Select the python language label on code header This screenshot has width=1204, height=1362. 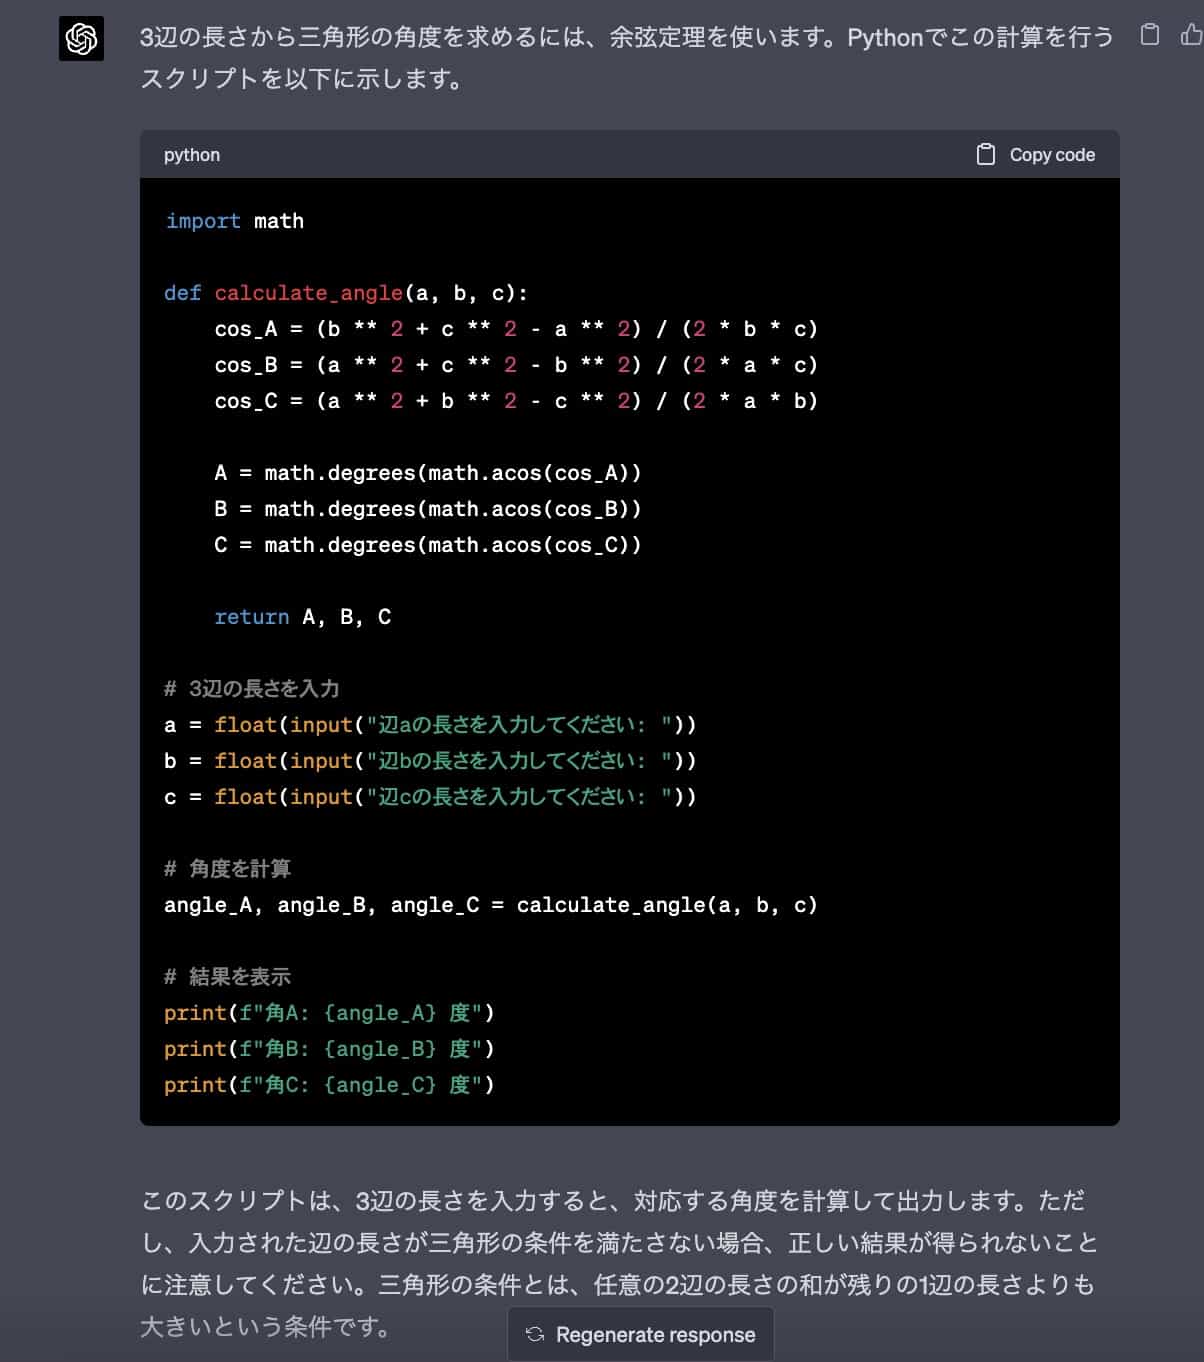(191, 154)
